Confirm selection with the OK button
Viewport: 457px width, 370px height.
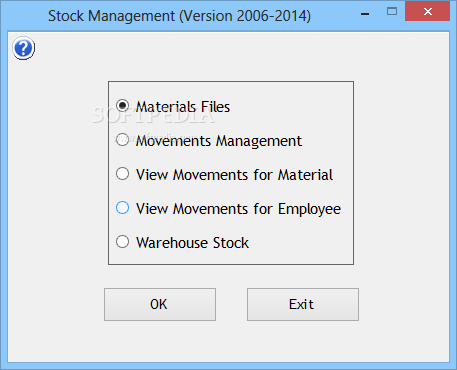[x=160, y=304]
